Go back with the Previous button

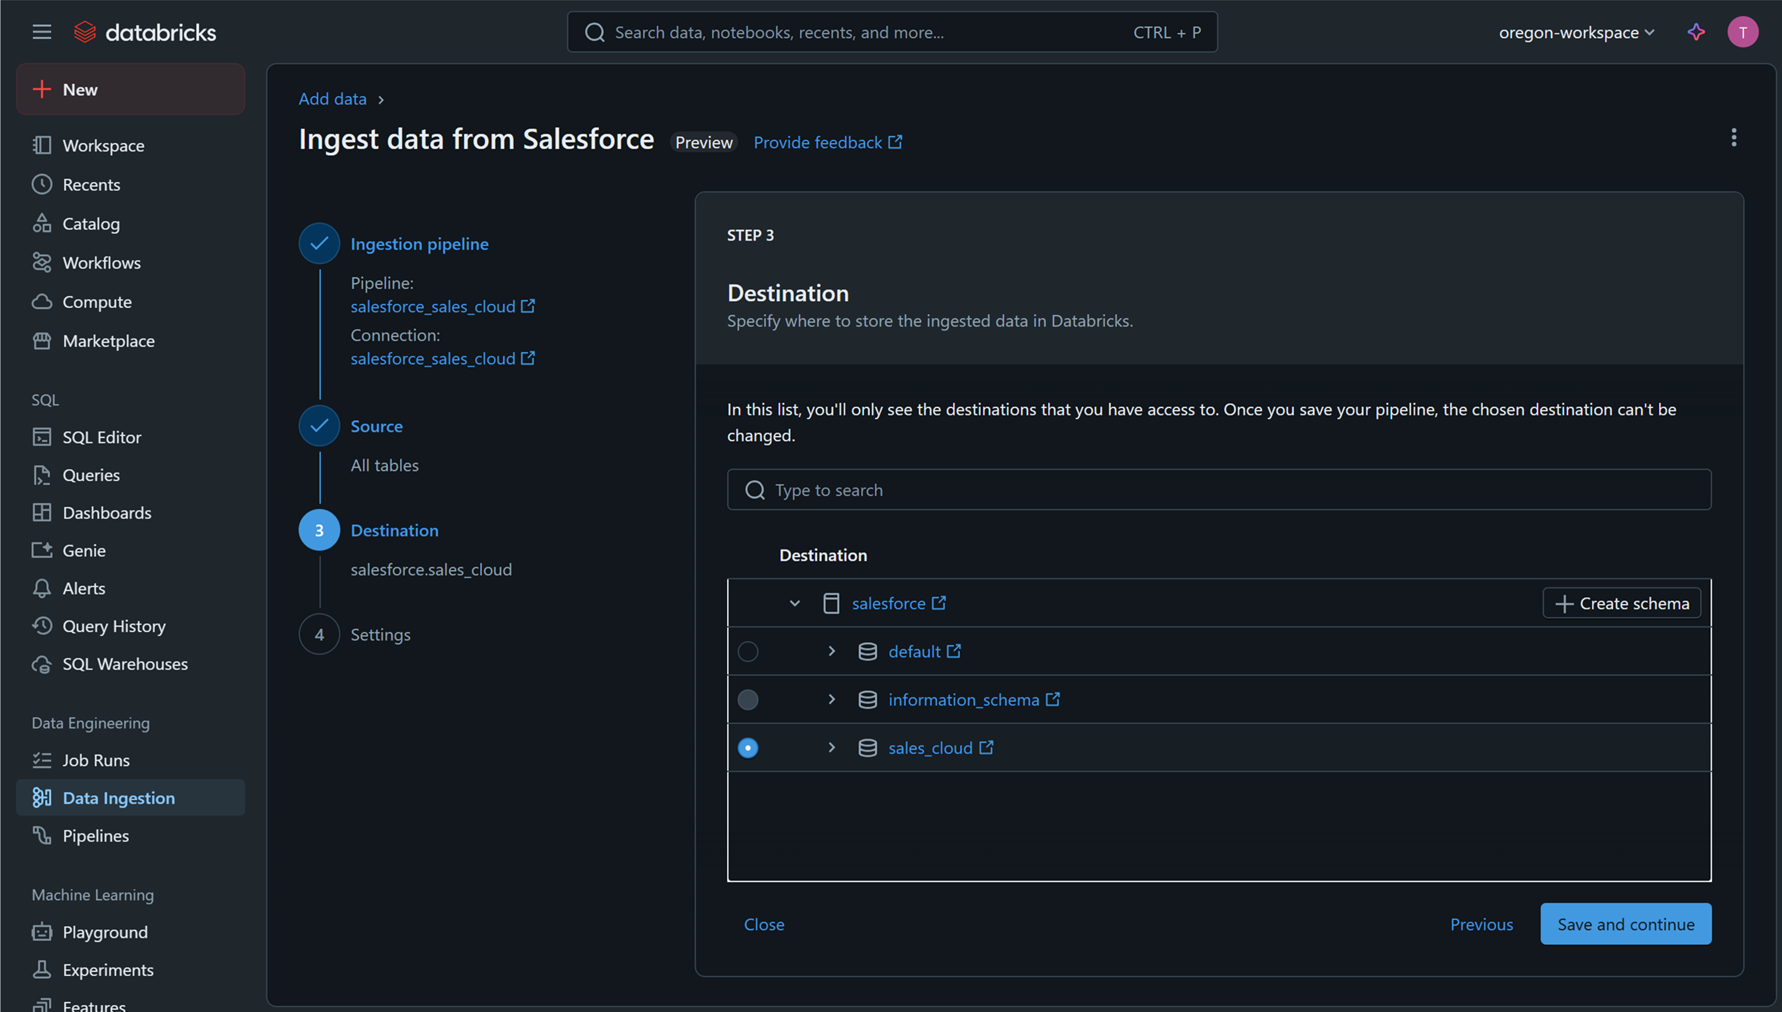coord(1481,924)
